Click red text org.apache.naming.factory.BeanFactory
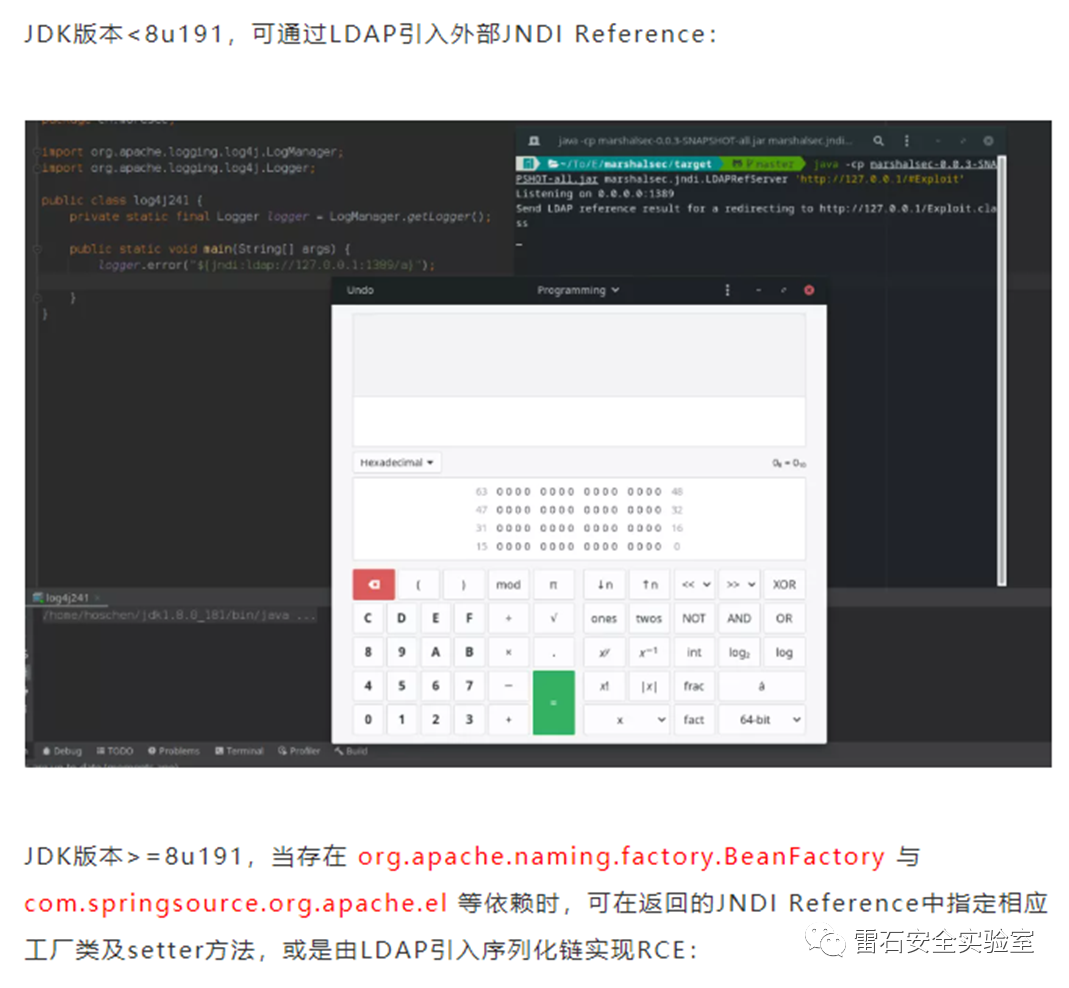 [x=621, y=856]
